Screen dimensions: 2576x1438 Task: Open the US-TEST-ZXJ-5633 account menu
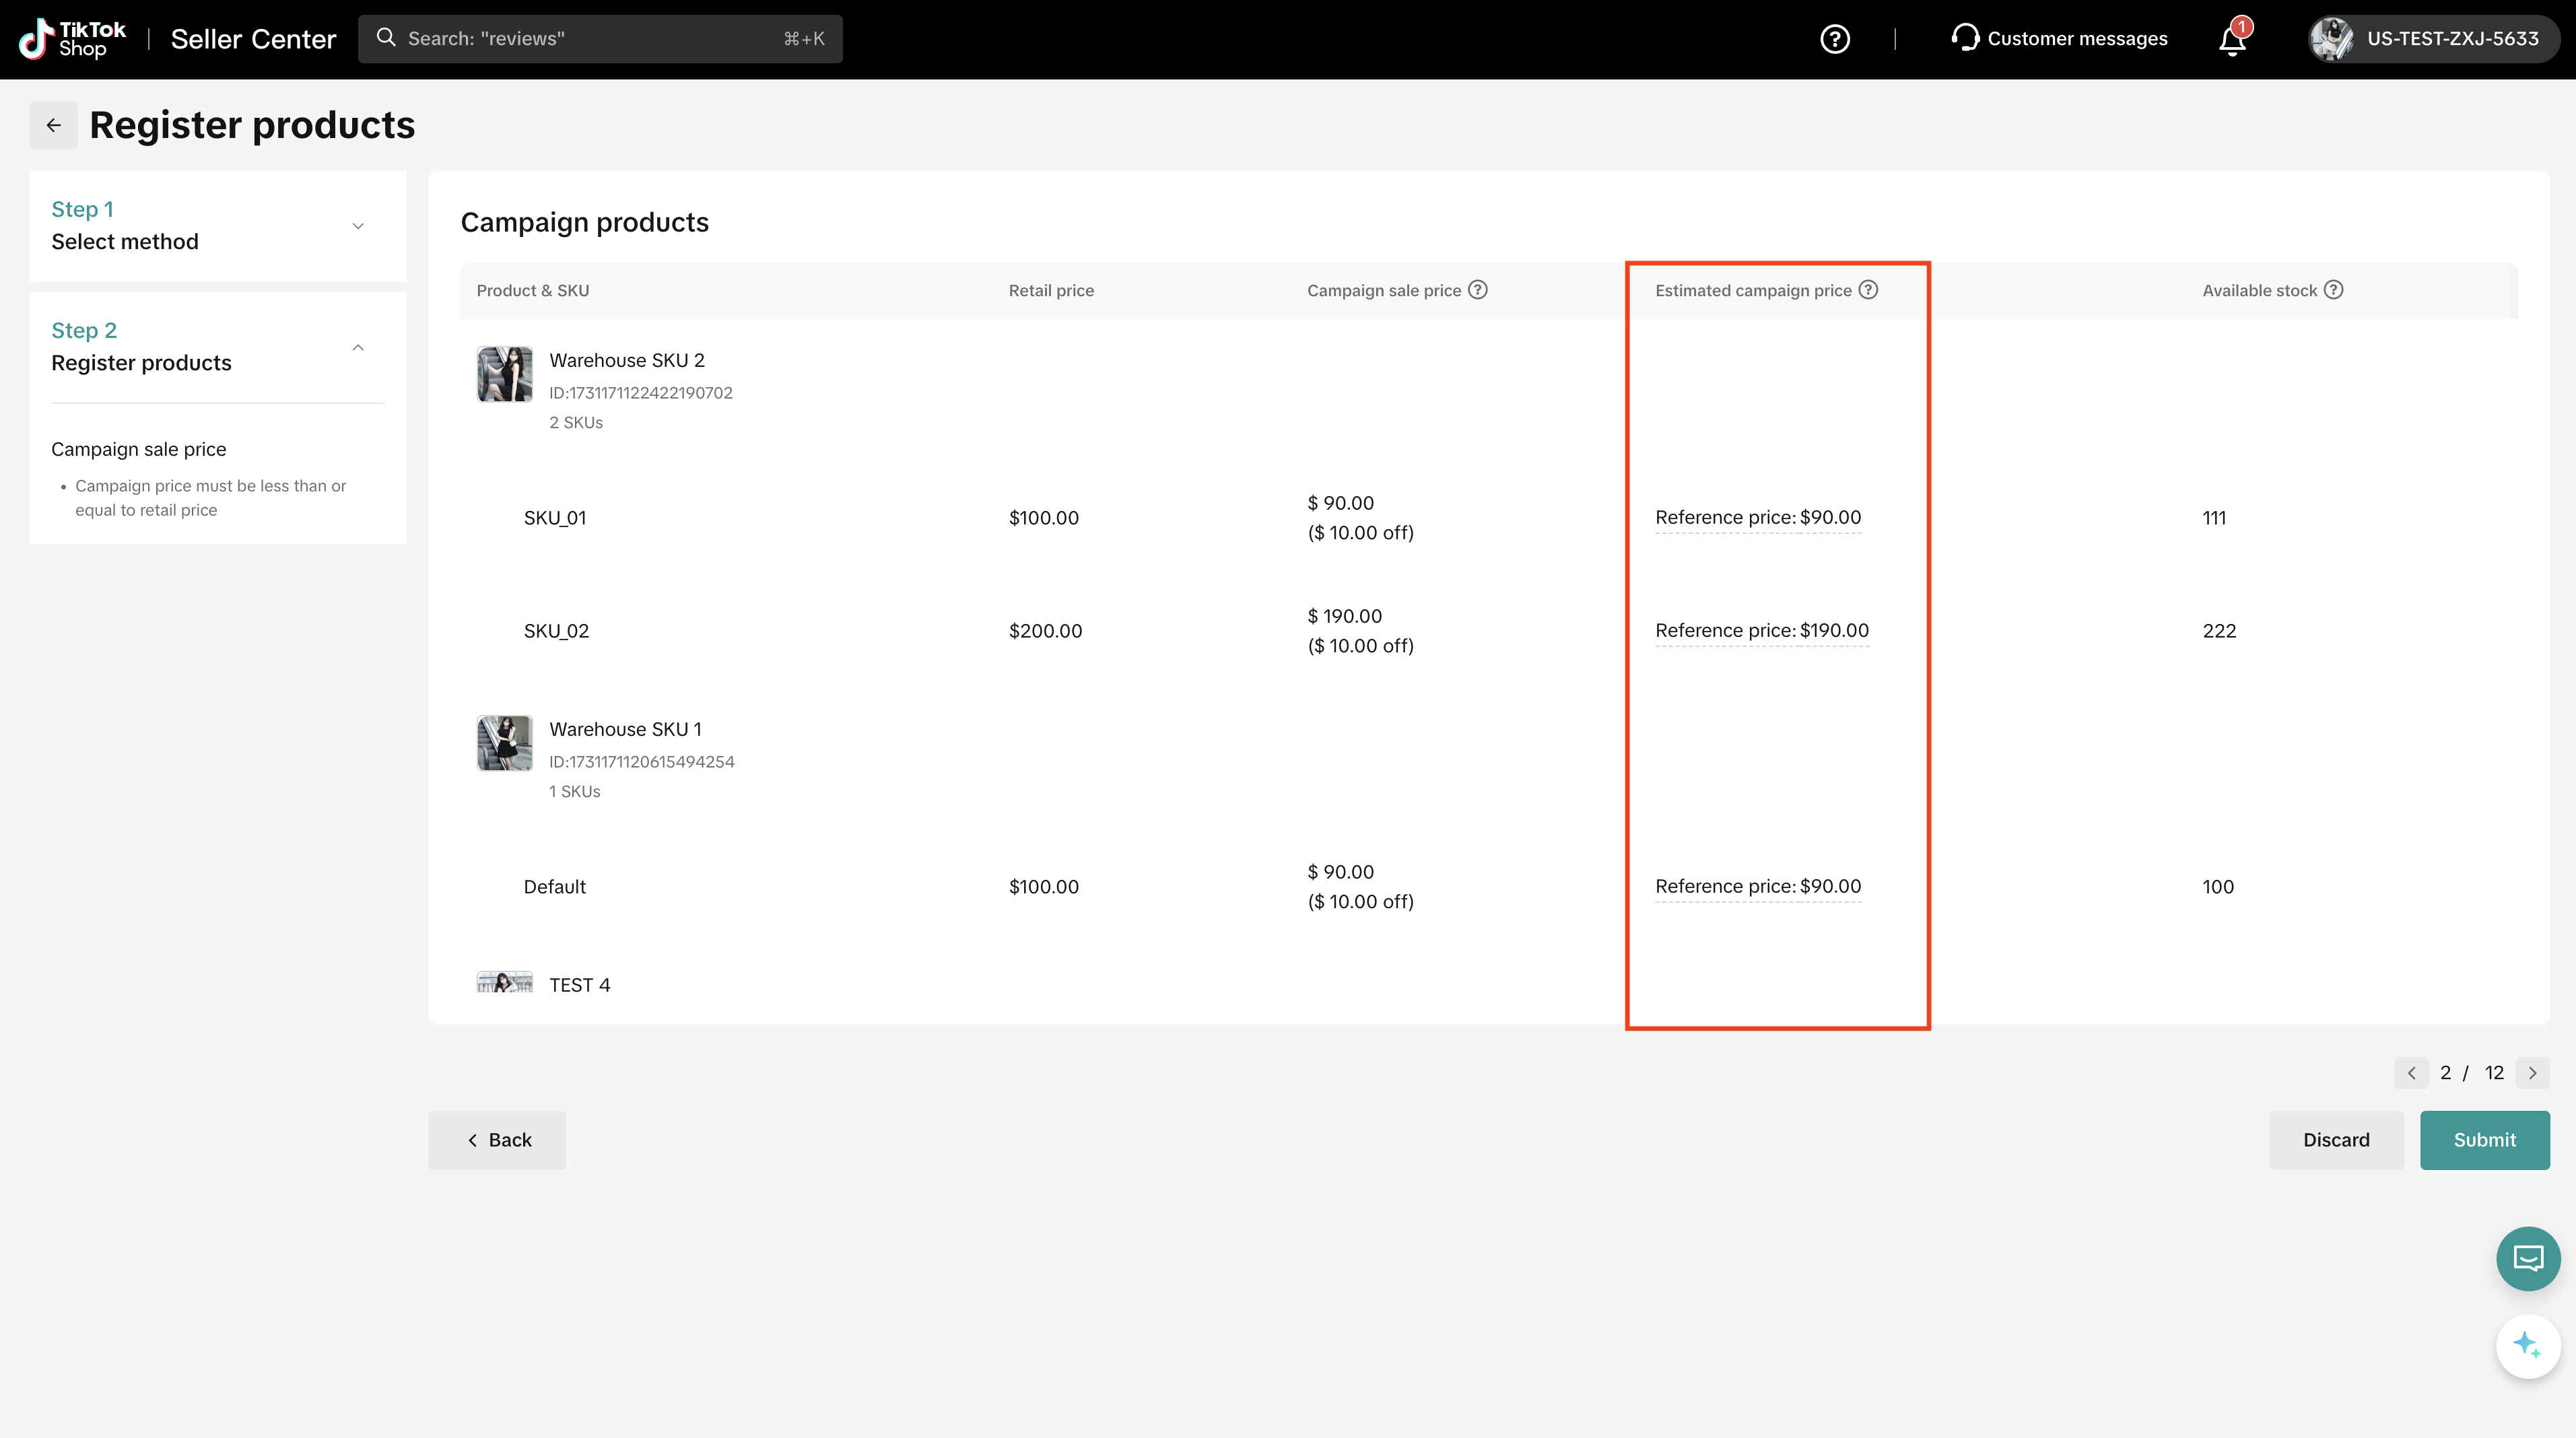click(2432, 39)
